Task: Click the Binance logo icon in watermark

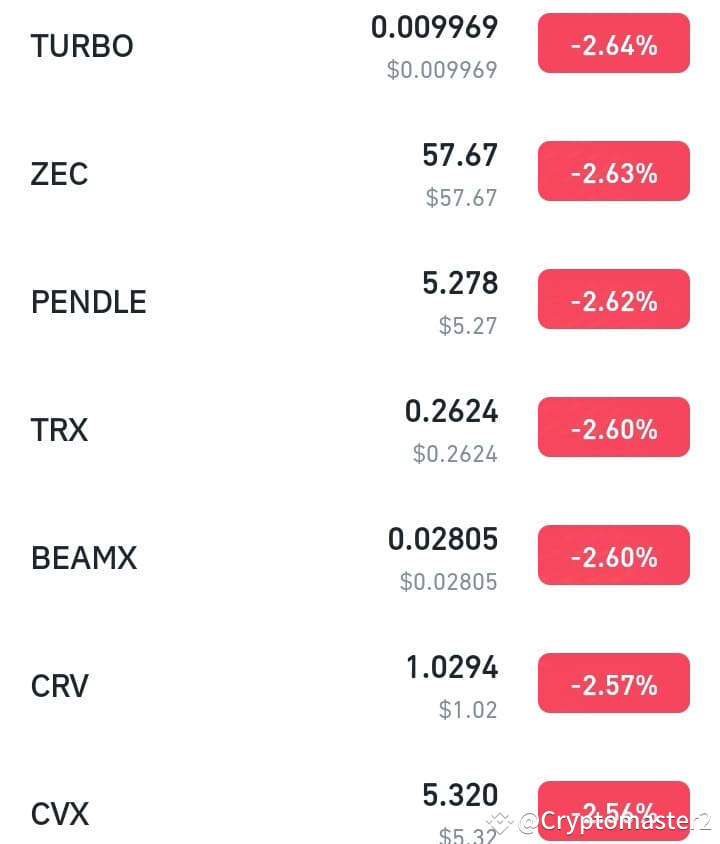Action: coord(500,822)
